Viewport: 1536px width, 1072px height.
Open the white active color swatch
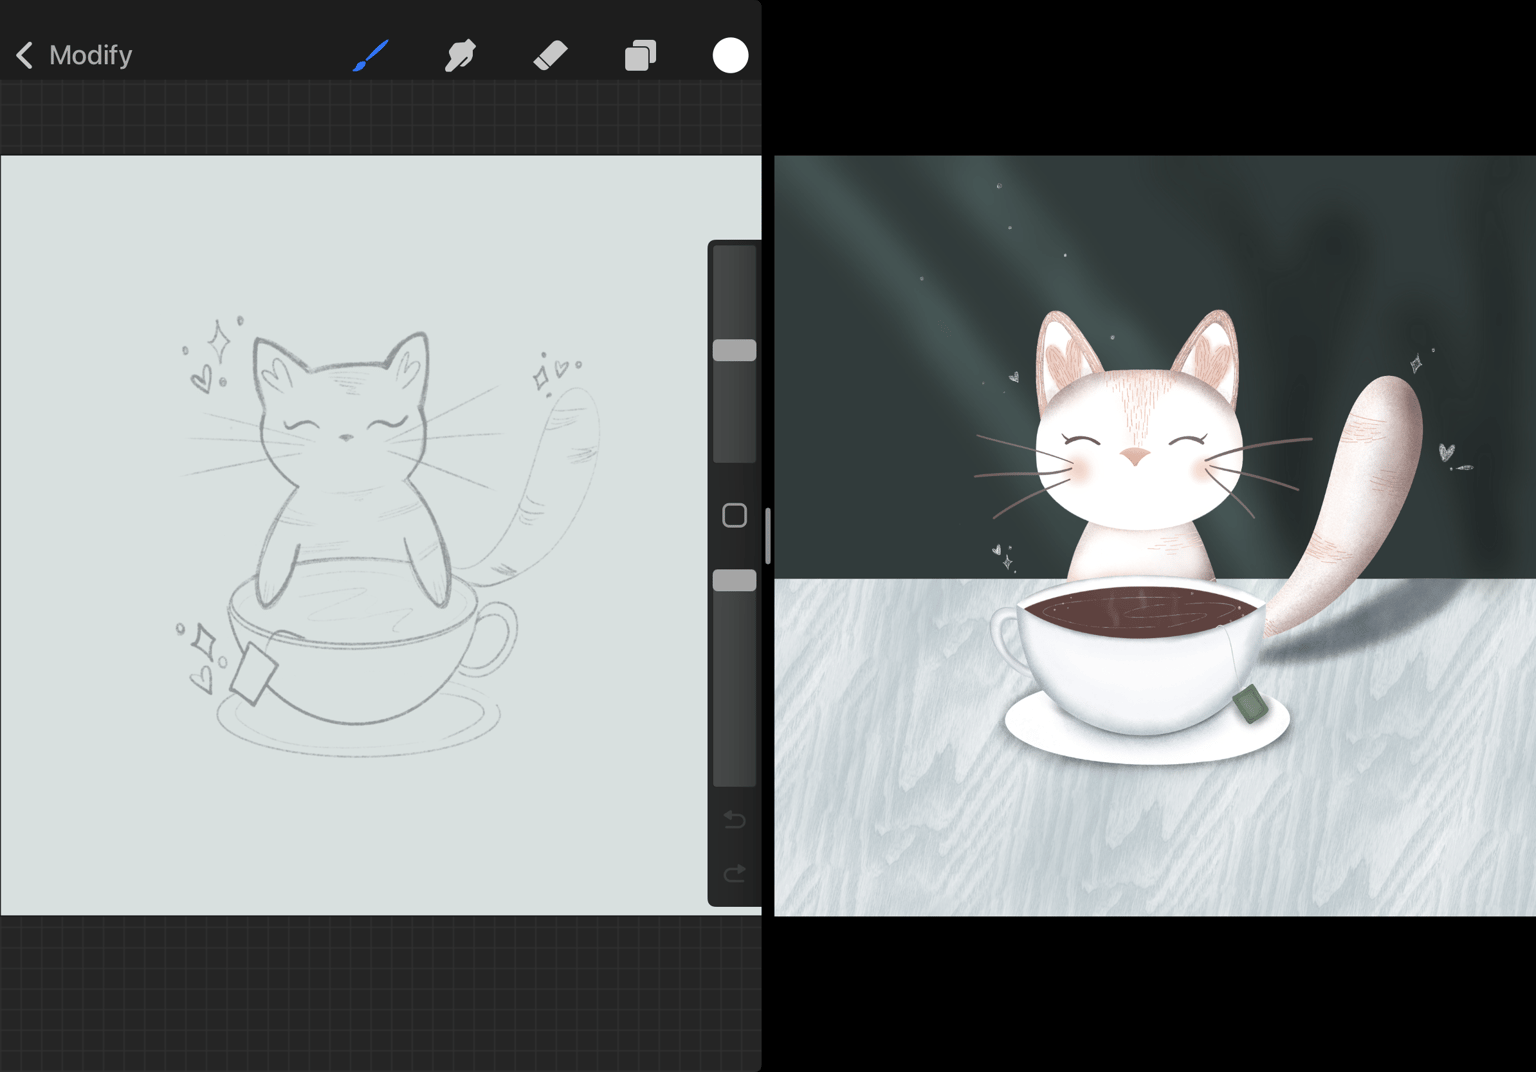[730, 55]
